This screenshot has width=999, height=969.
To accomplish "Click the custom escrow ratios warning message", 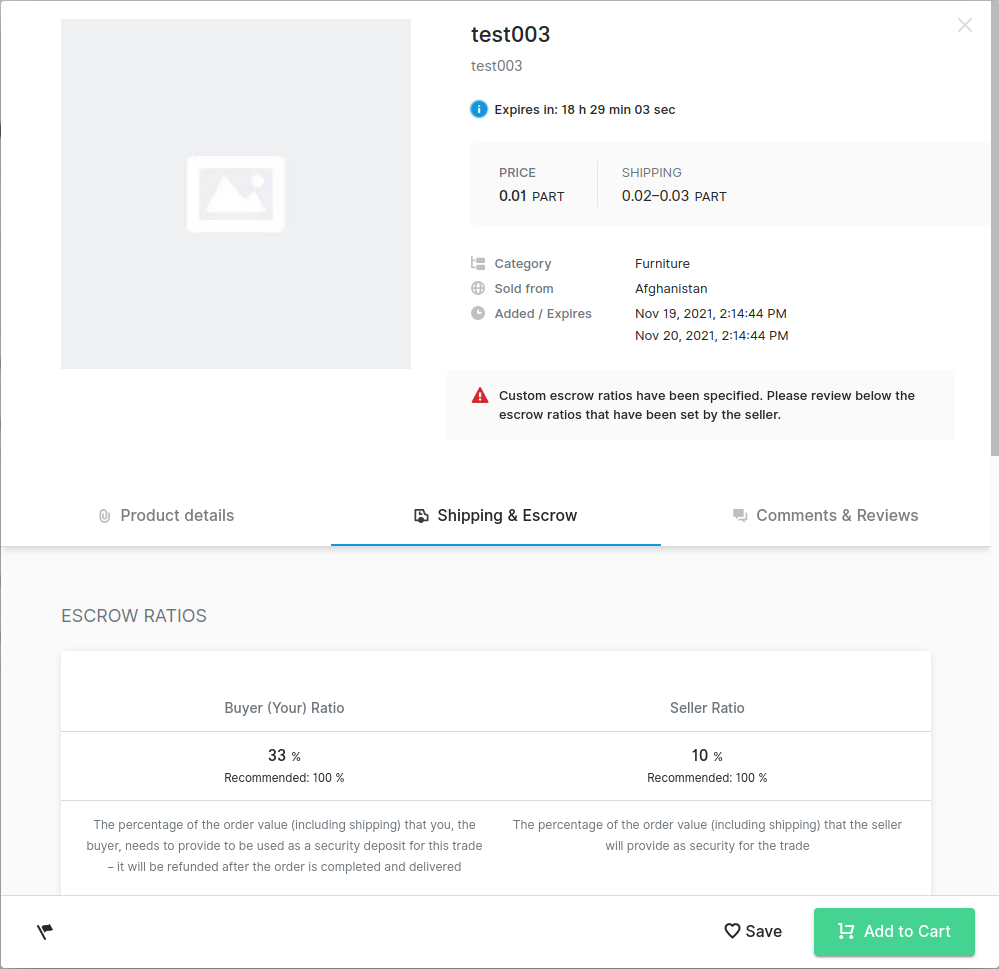I will pos(707,405).
